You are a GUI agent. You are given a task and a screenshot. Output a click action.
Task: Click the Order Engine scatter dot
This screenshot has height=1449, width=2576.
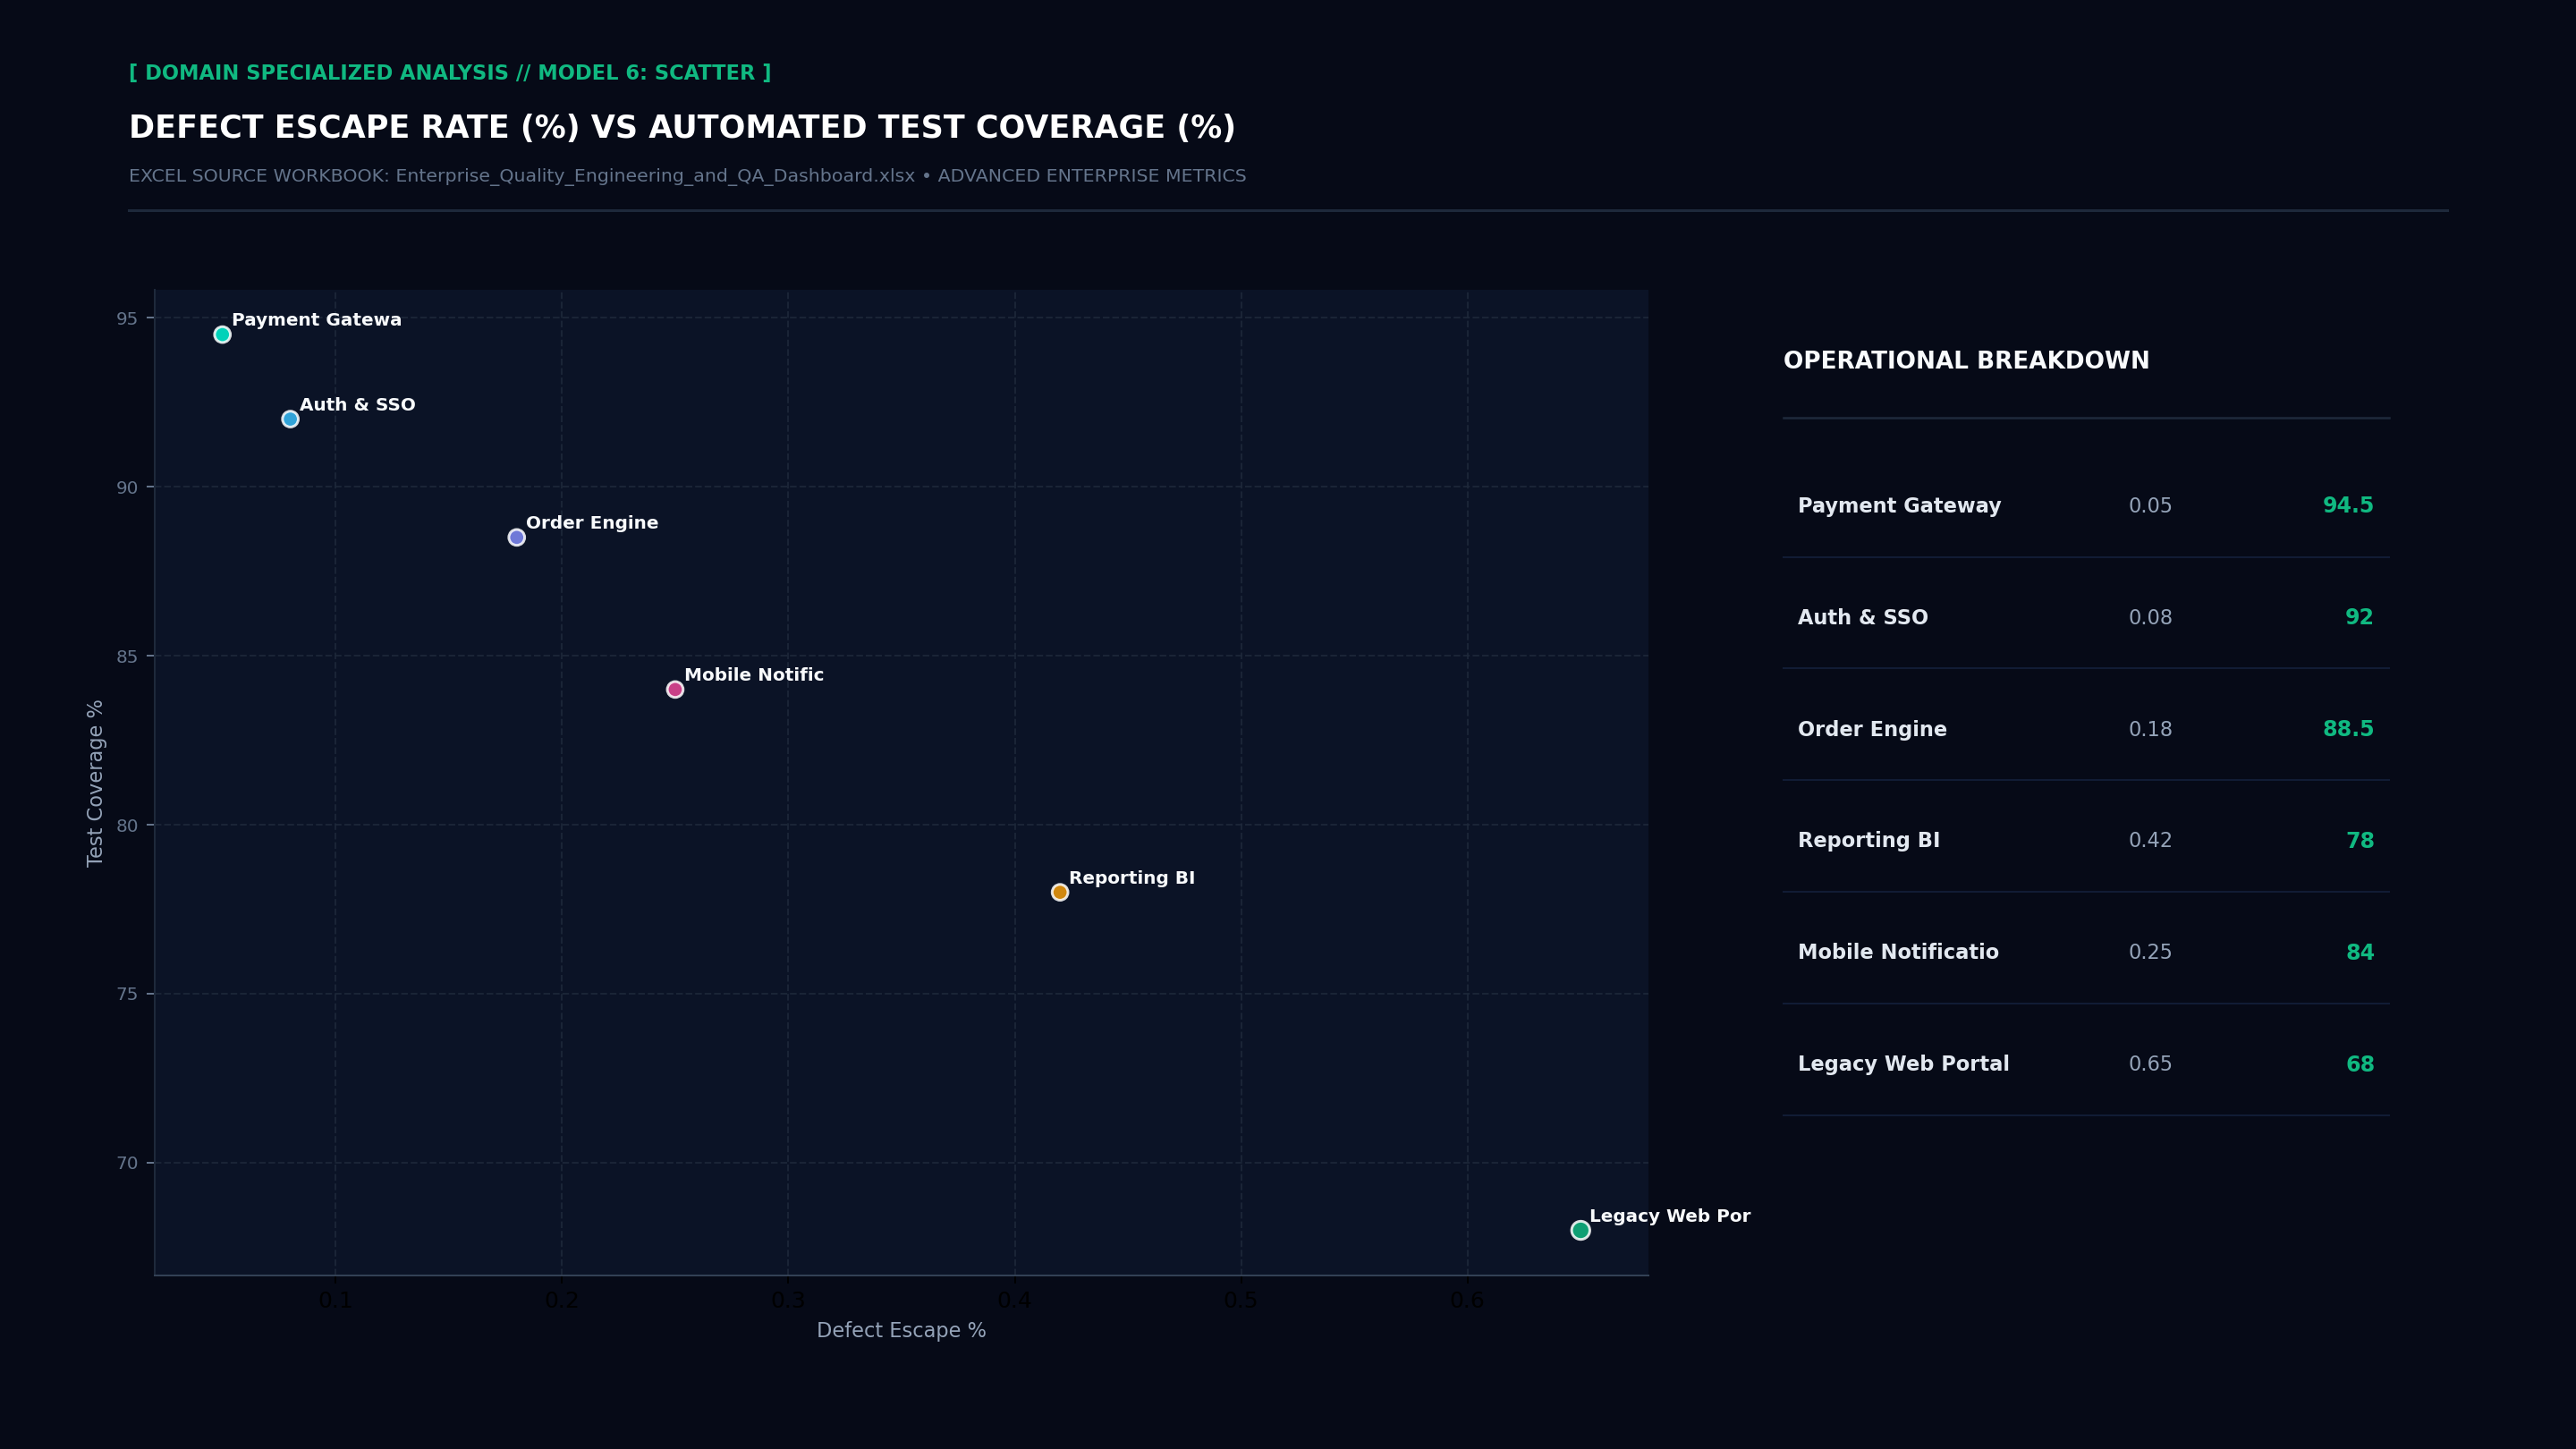click(x=516, y=537)
